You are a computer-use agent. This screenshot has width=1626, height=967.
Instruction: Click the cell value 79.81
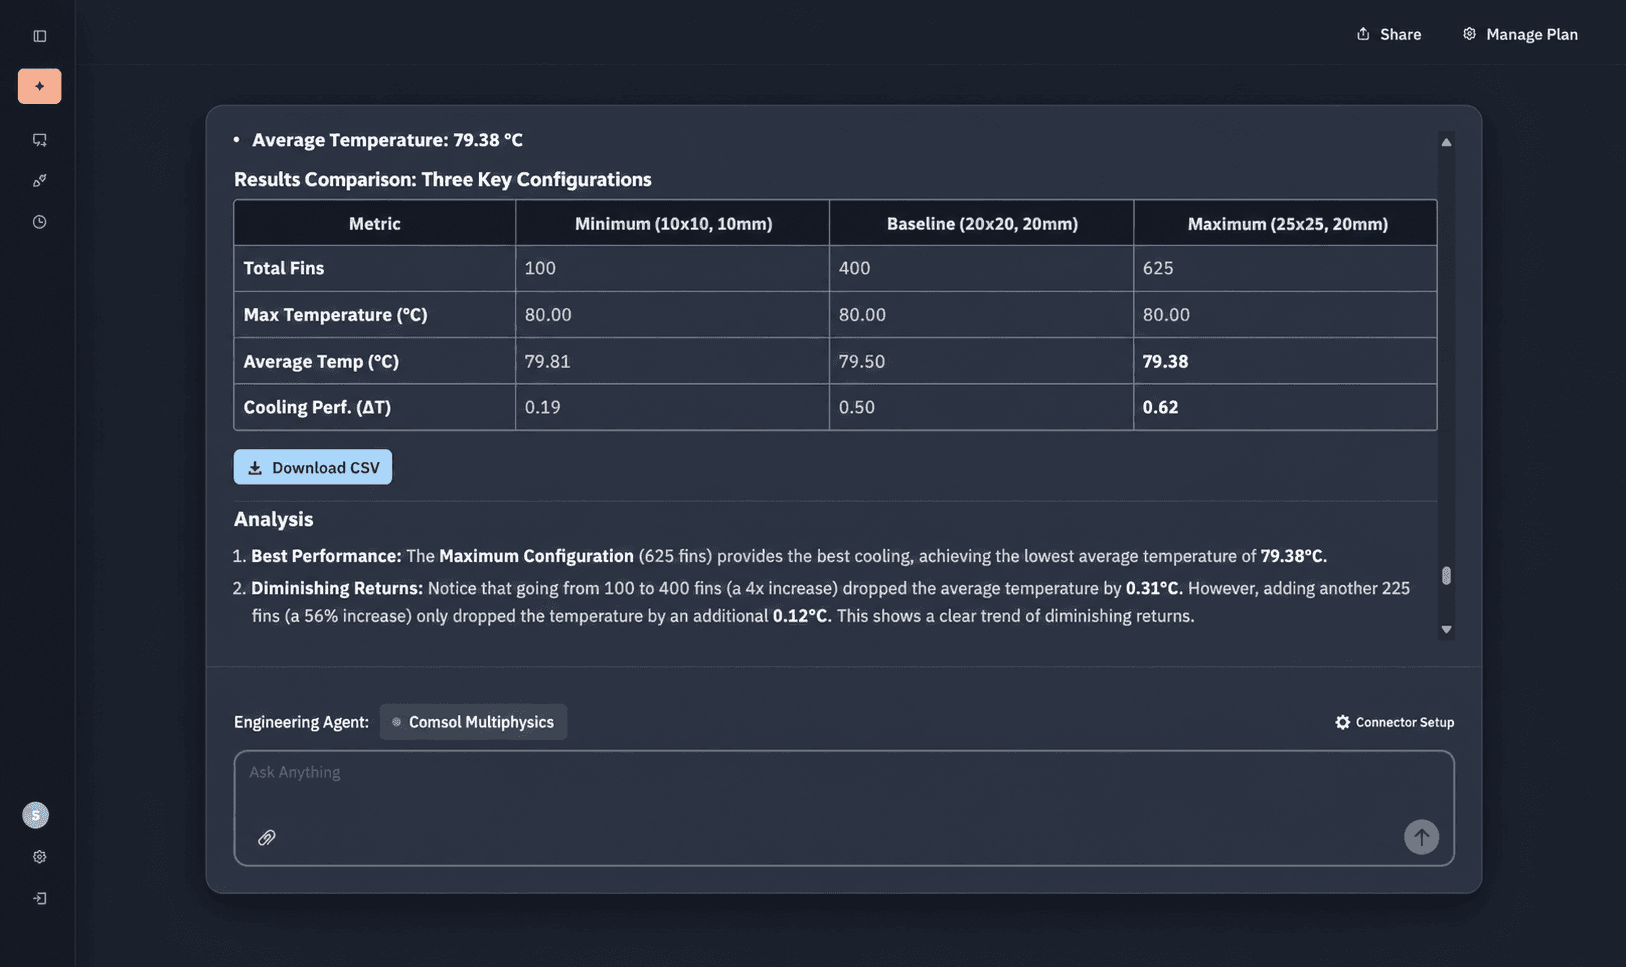pos(547,361)
